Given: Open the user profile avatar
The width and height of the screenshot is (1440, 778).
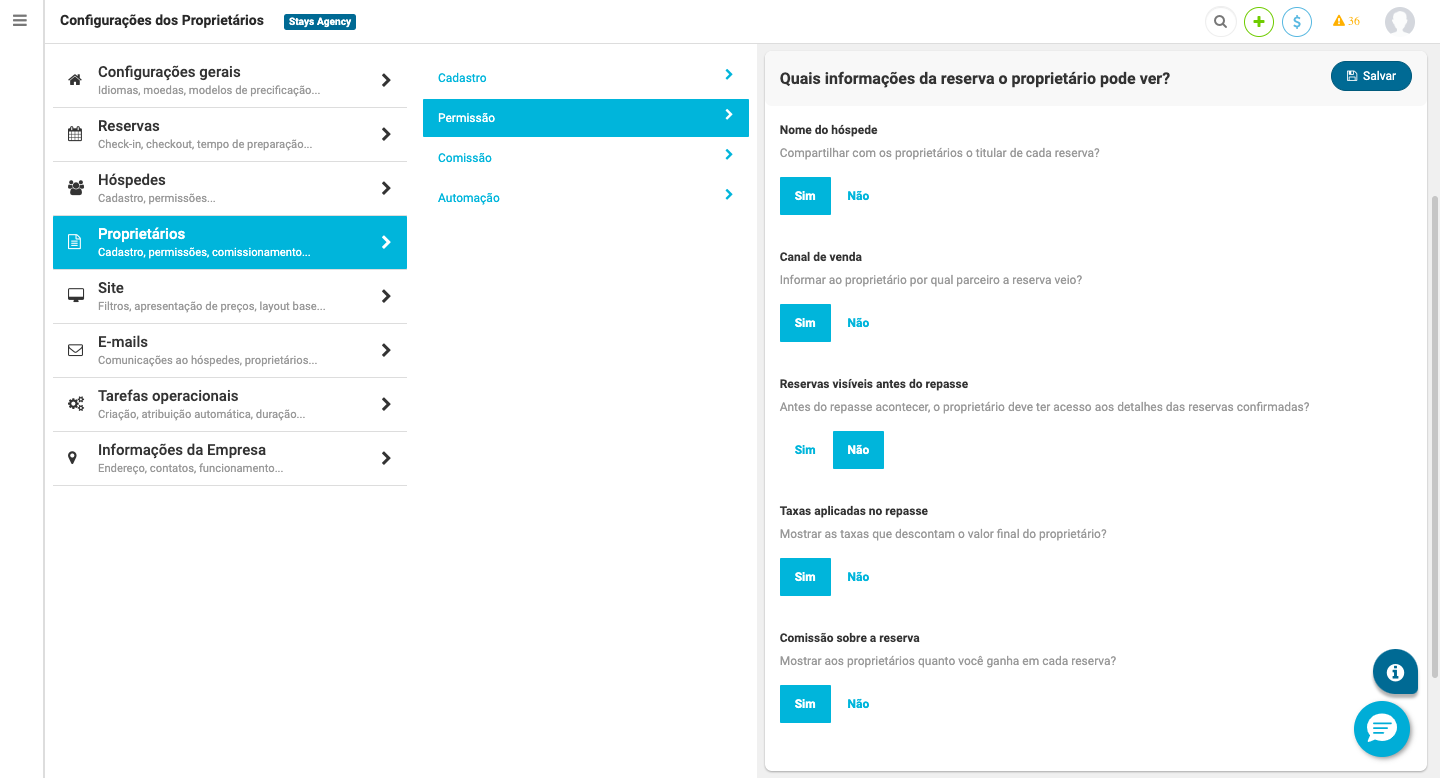Looking at the screenshot, I should (1400, 21).
